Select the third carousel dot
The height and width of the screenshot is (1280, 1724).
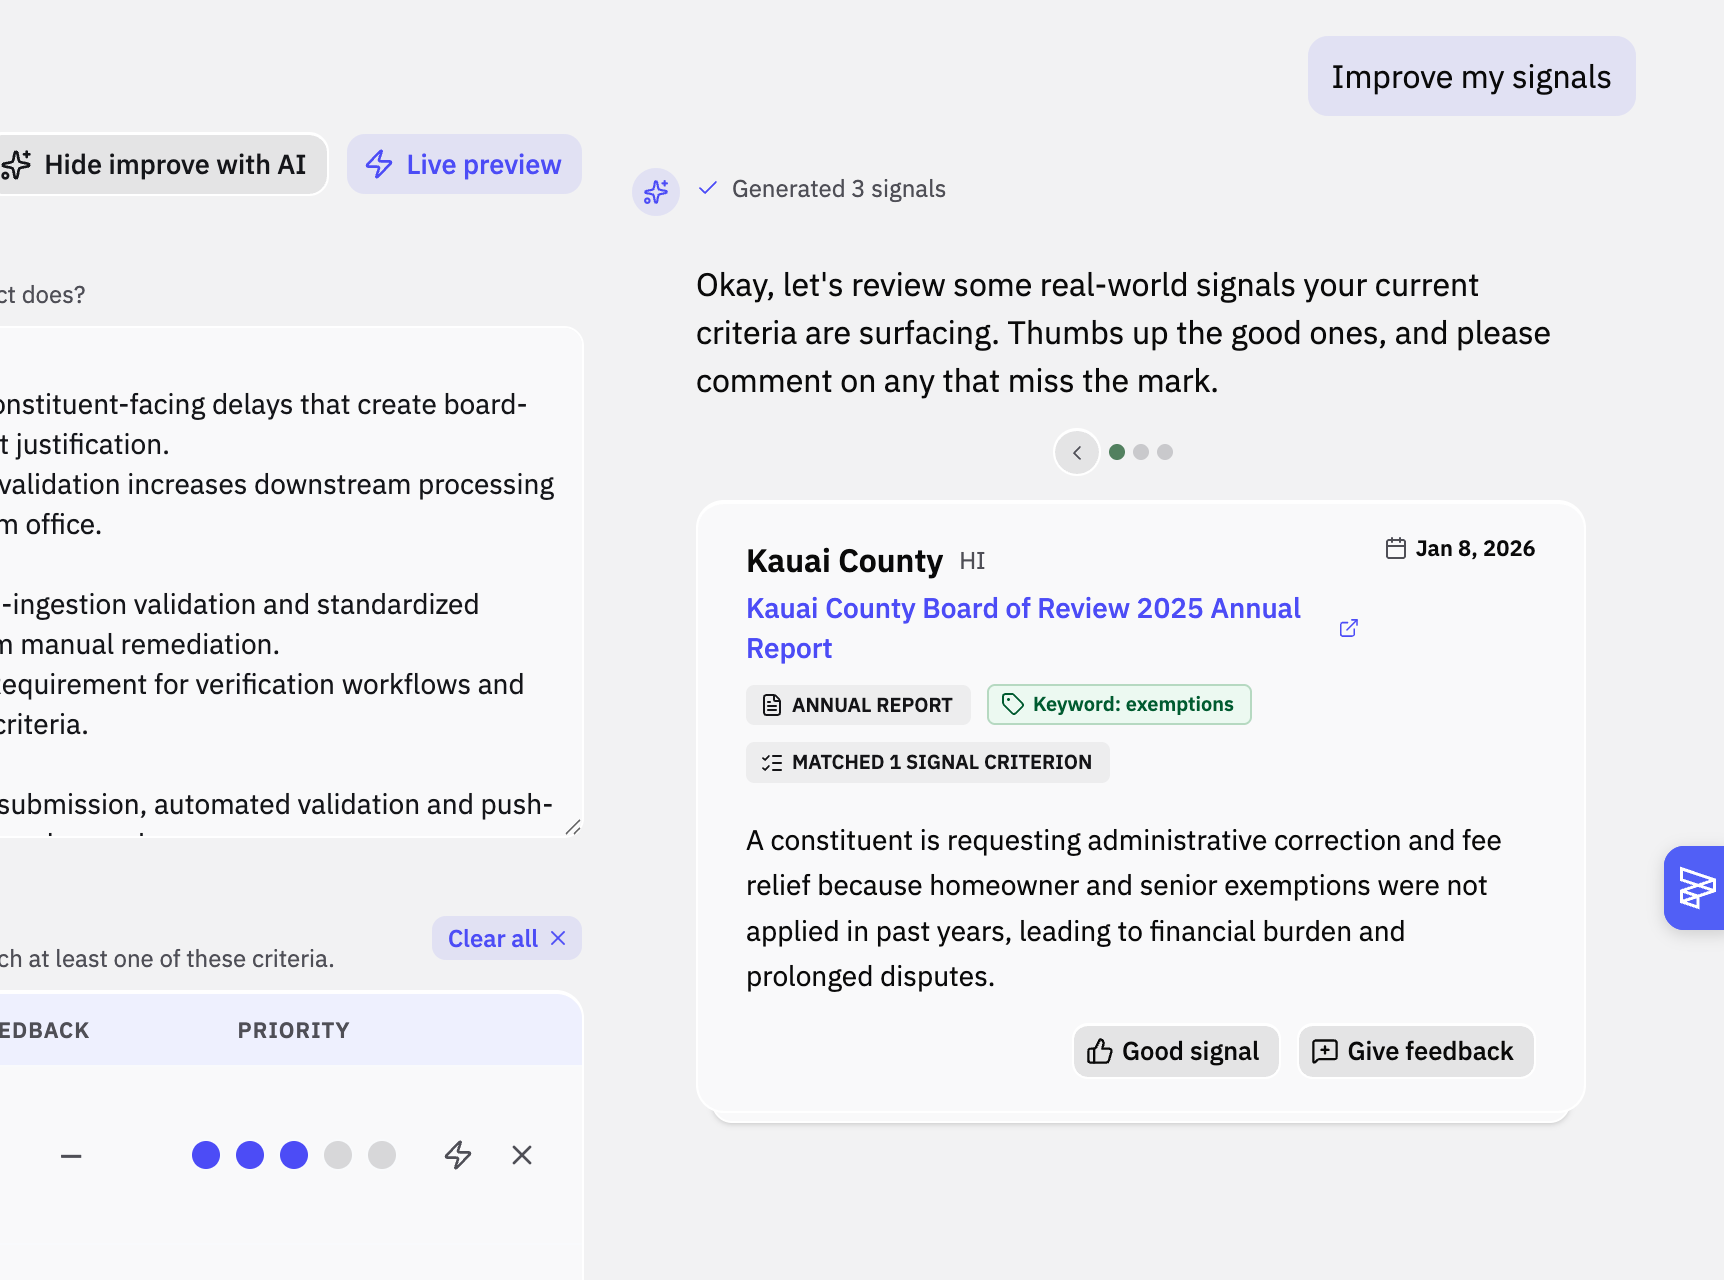pos(1165,452)
